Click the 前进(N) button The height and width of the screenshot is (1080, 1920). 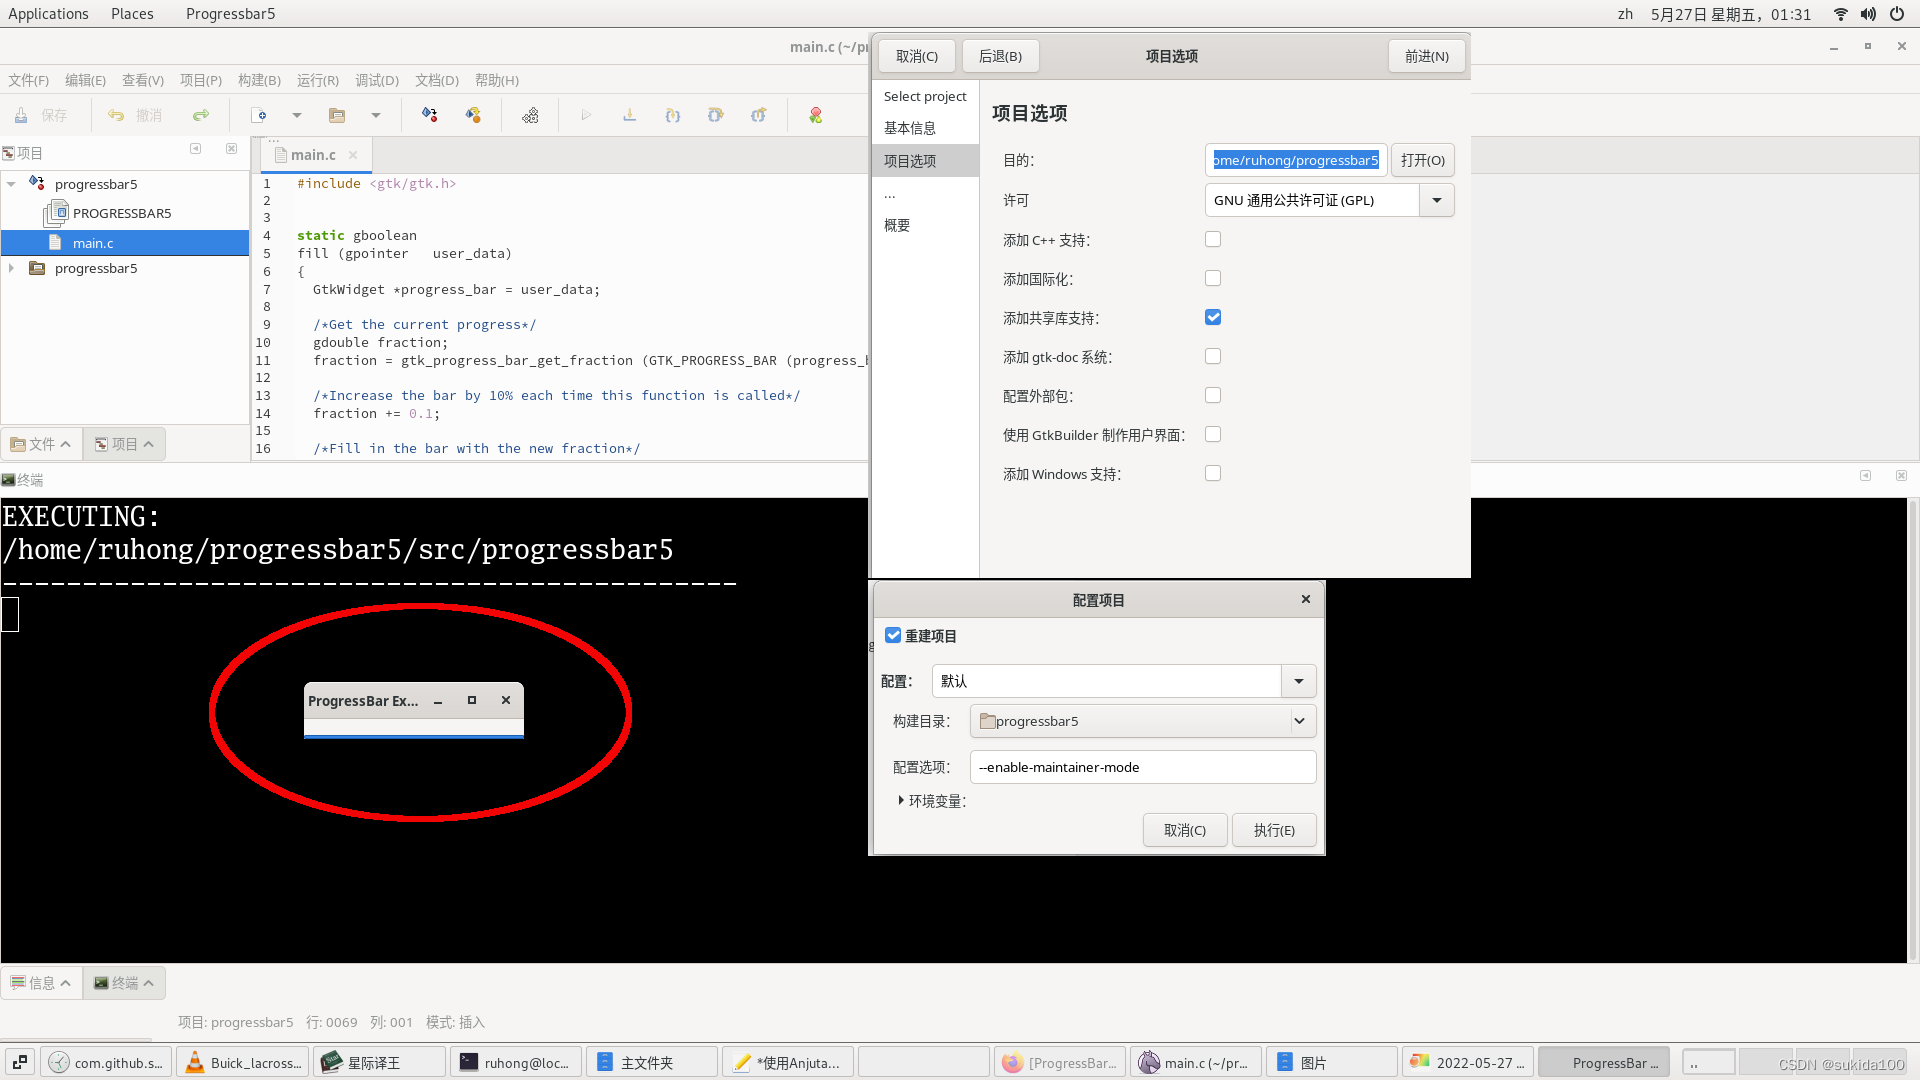coord(1426,56)
